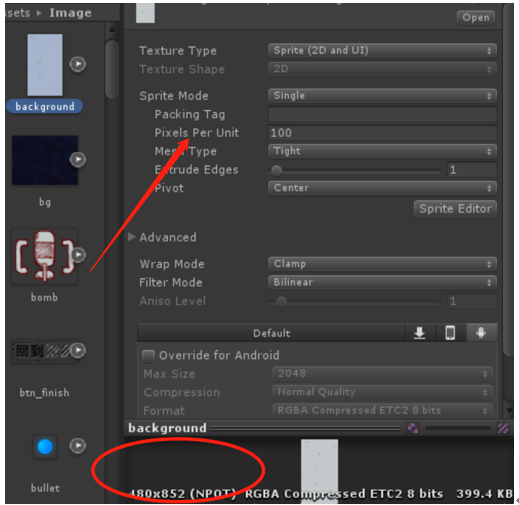Expand the bullet asset play arrow

(78, 446)
